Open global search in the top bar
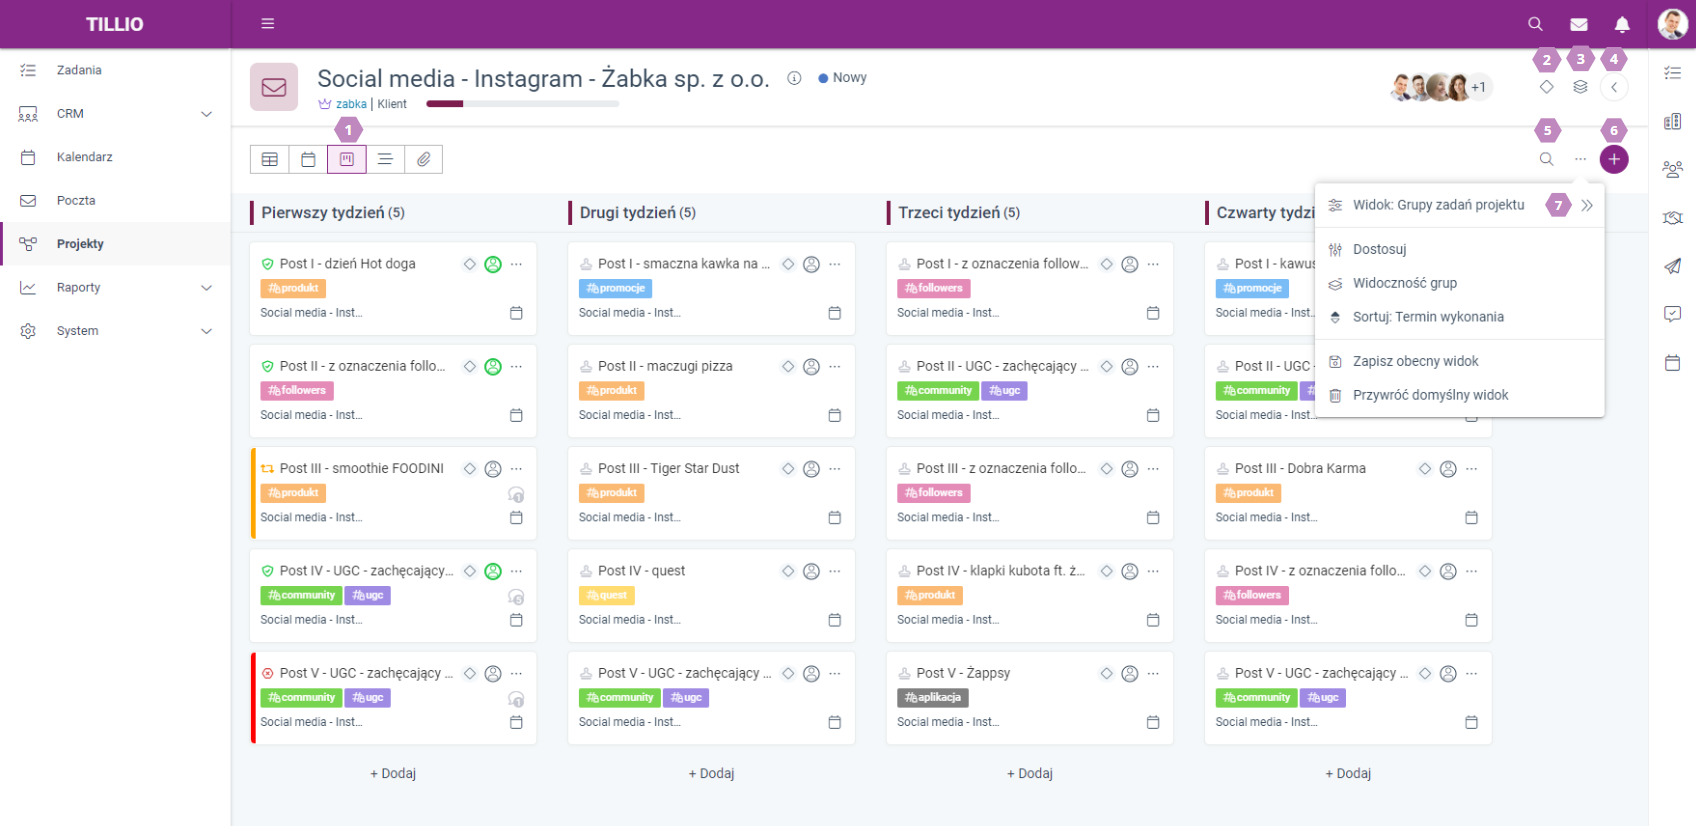The height and width of the screenshot is (826, 1696). point(1535,24)
